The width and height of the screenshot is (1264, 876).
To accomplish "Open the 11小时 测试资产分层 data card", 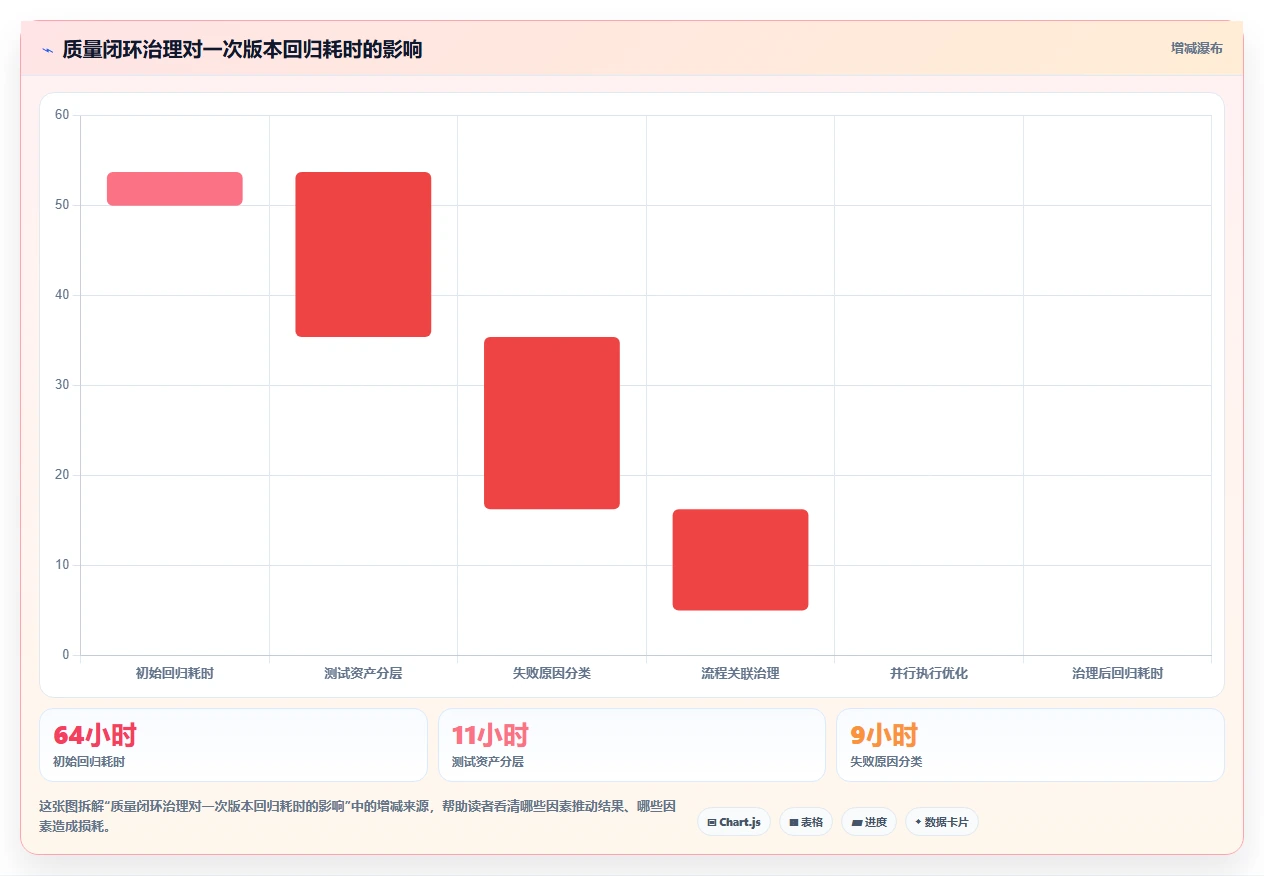I will pos(632,745).
